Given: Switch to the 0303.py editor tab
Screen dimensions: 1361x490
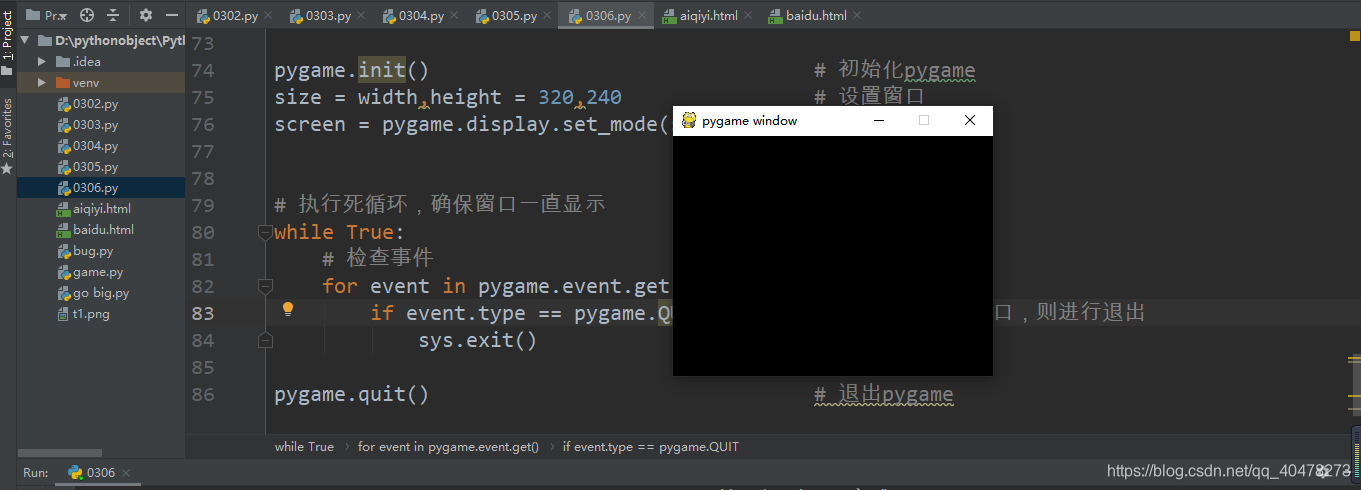Looking at the screenshot, I should coord(326,16).
